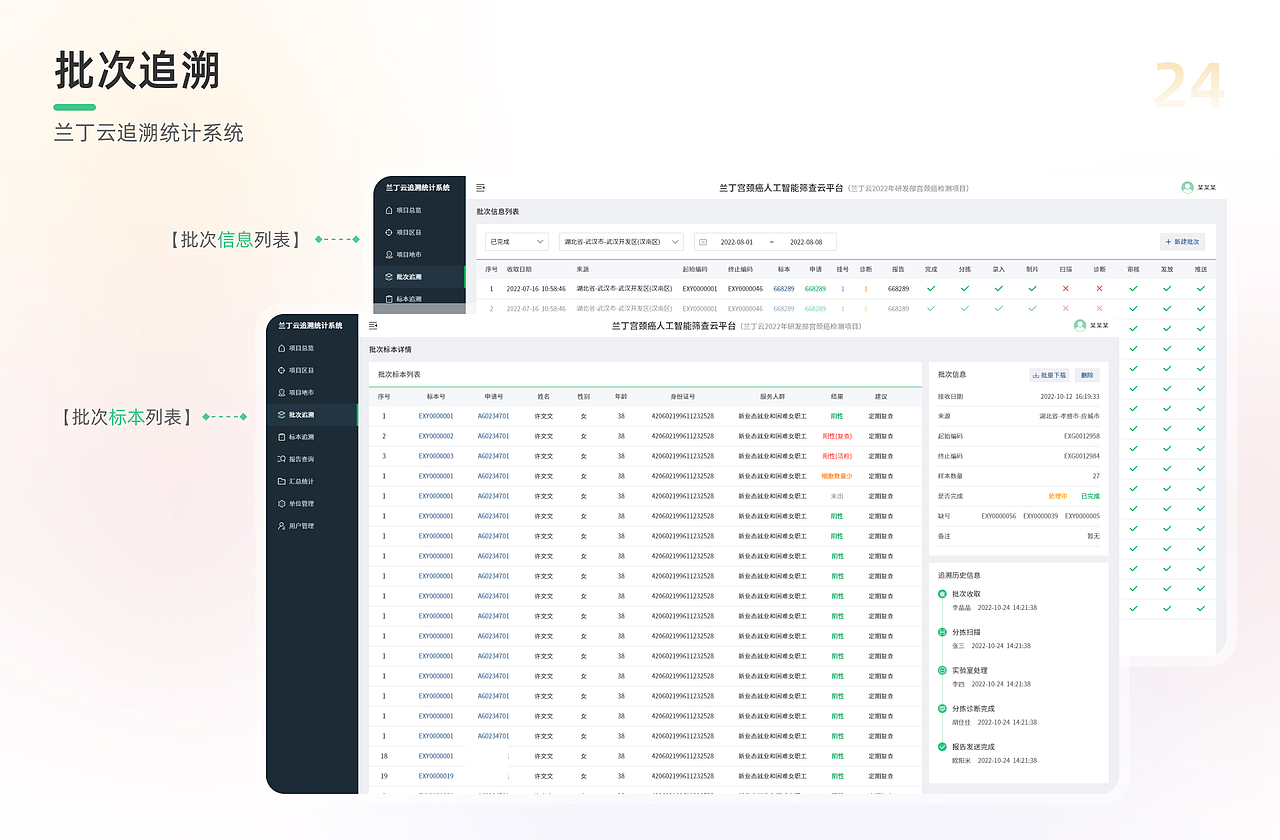The width and height of the screenshot is (1280, 840).
Task: Click 分拣扫描 timeline step icon
Action: pos(942,632)
